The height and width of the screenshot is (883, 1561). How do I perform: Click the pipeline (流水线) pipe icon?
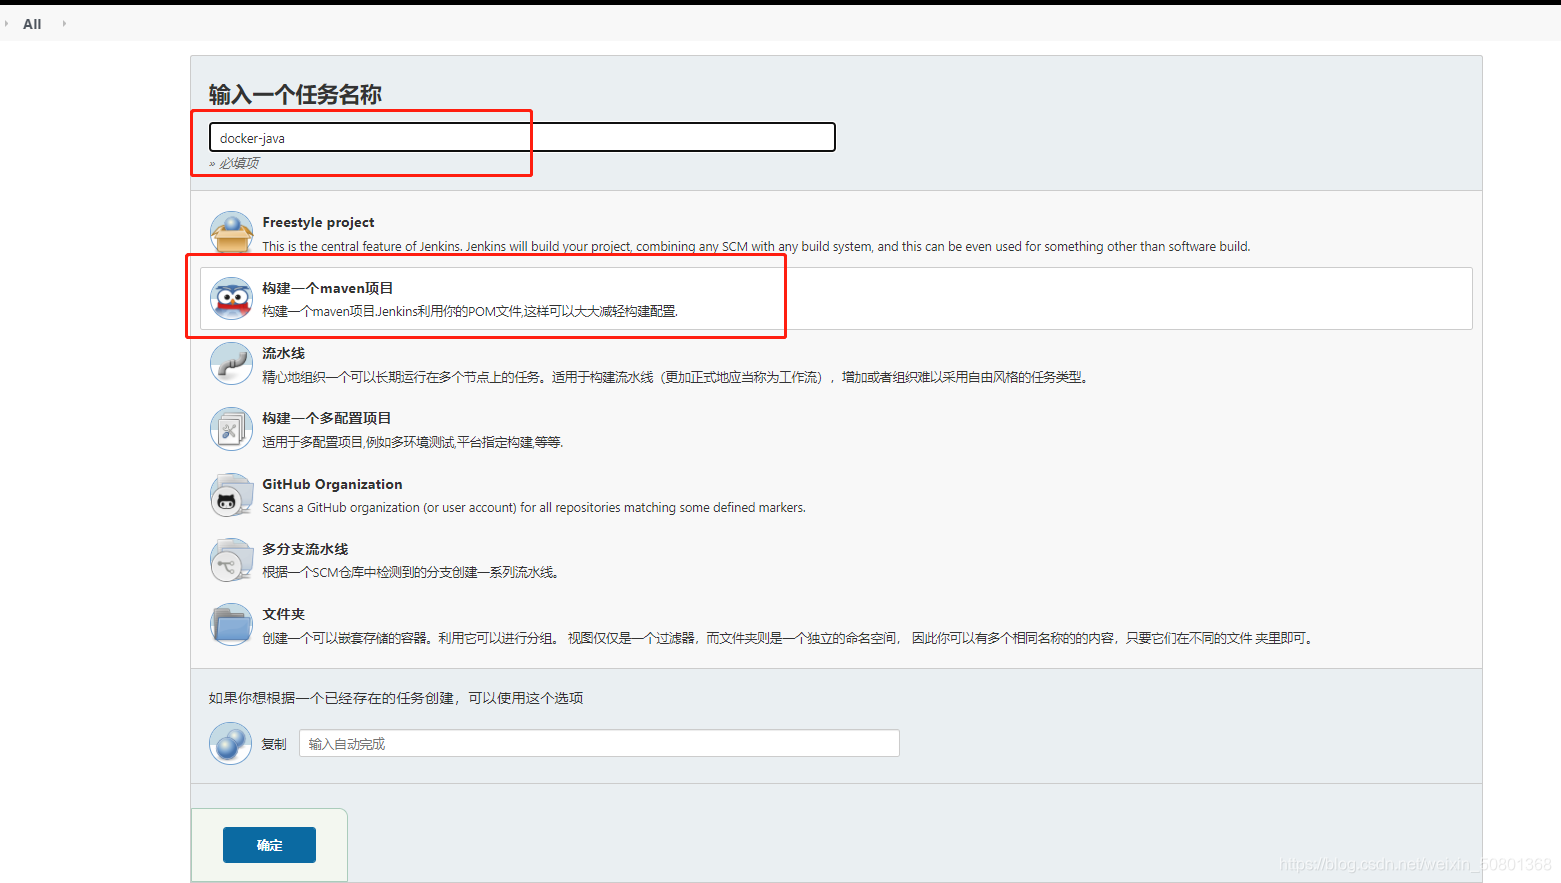coord(231,364)
